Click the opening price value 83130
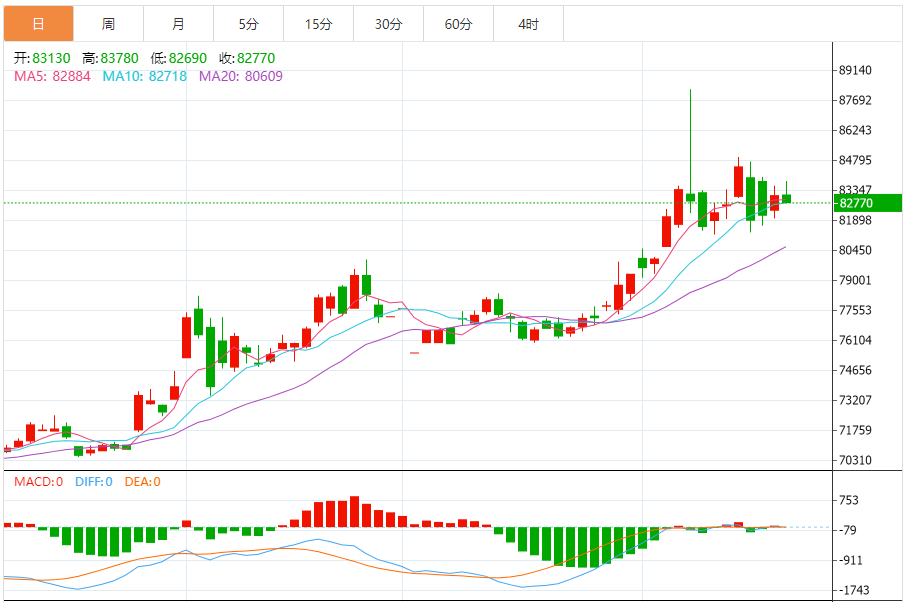The image size is (907, 602). (x=52, y=59)
